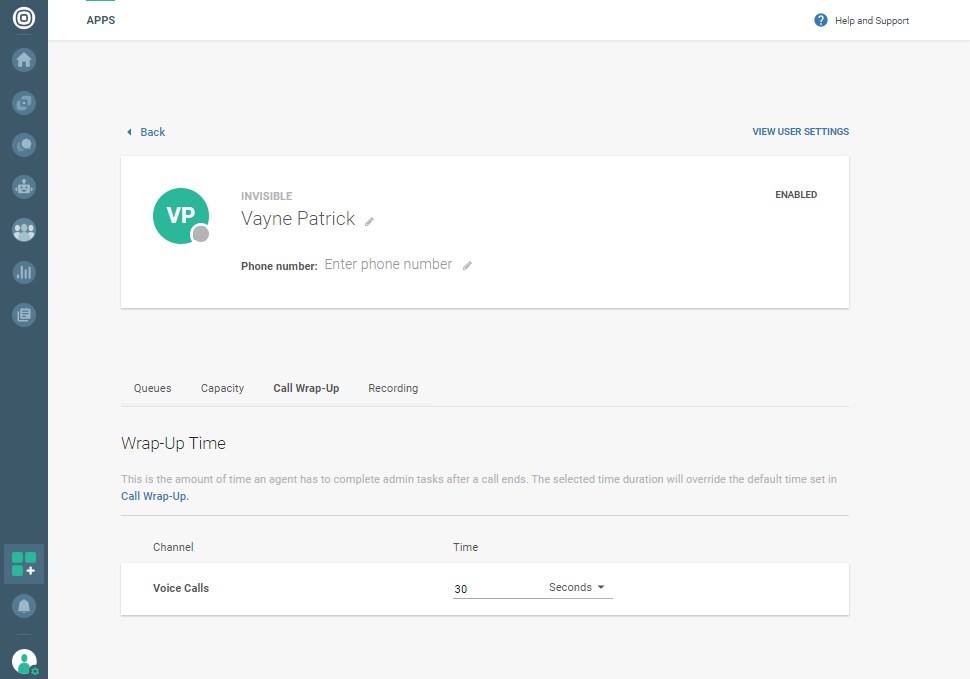This screenshot has height=679, width=970.
Task: Click VIEW USER SETTINGS link
Action: (800, 132)
